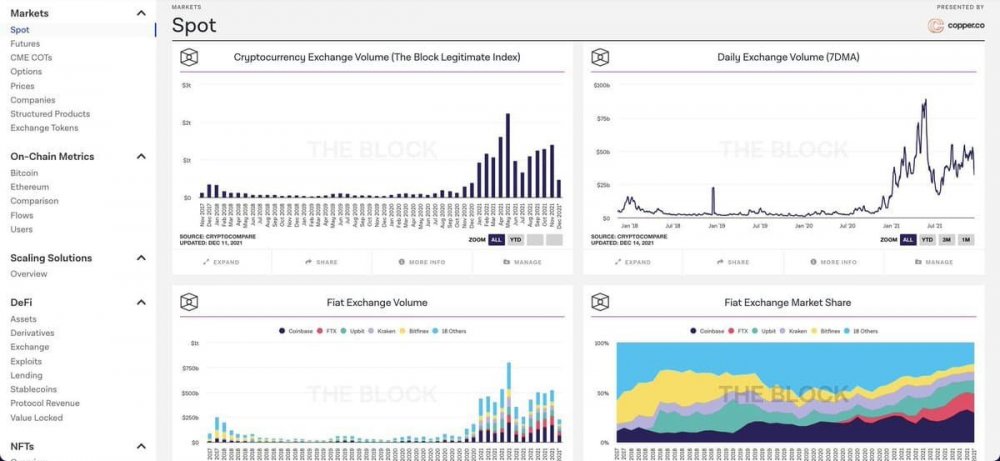Toggle Upbit series in Fiat Exchange Volume legend
Screen dimensions: 1000x461
click(x=352, y=331)
